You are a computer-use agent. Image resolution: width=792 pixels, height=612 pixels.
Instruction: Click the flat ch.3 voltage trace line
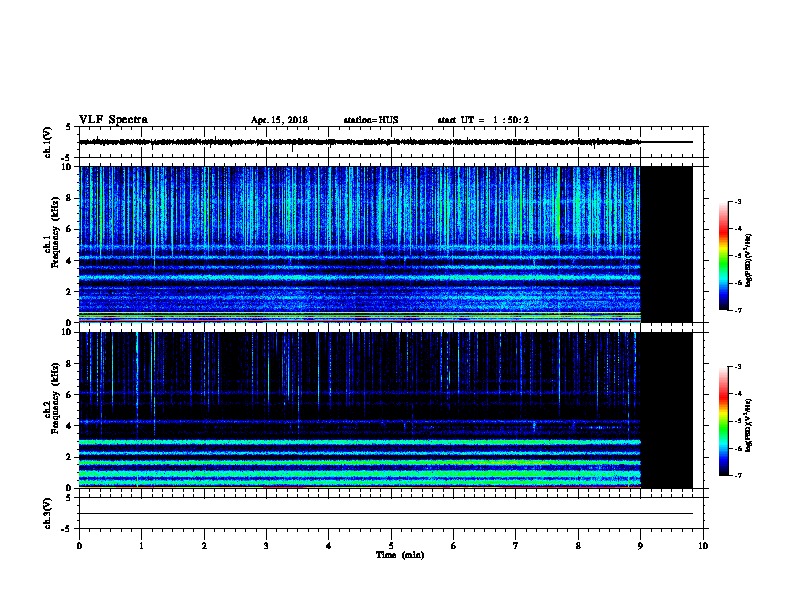[x=386, y=514]
